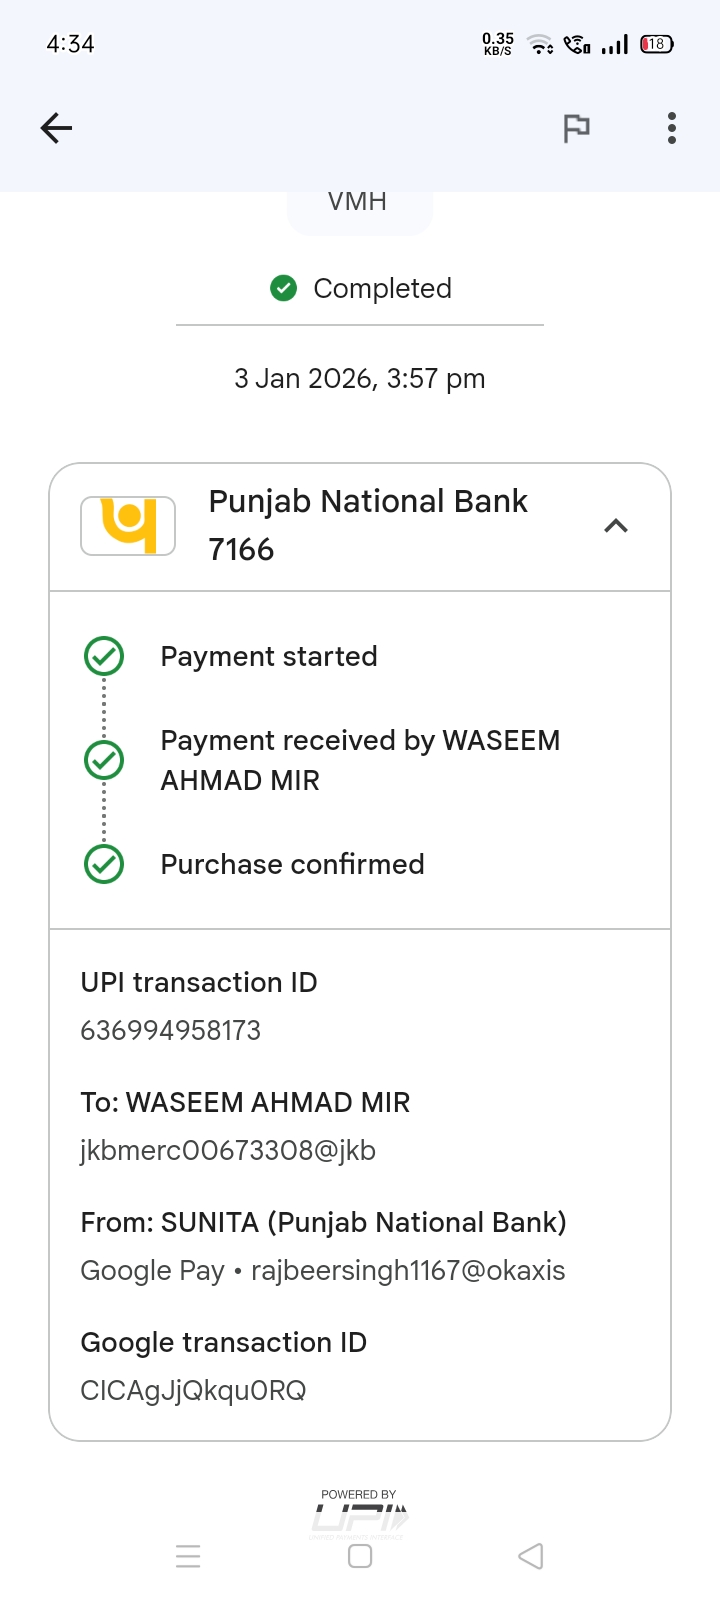Screen dimensions: 720x1600
Task: Tap the rajbeersingh1167@okaxis sender address
Action: tap(408, 1271)
